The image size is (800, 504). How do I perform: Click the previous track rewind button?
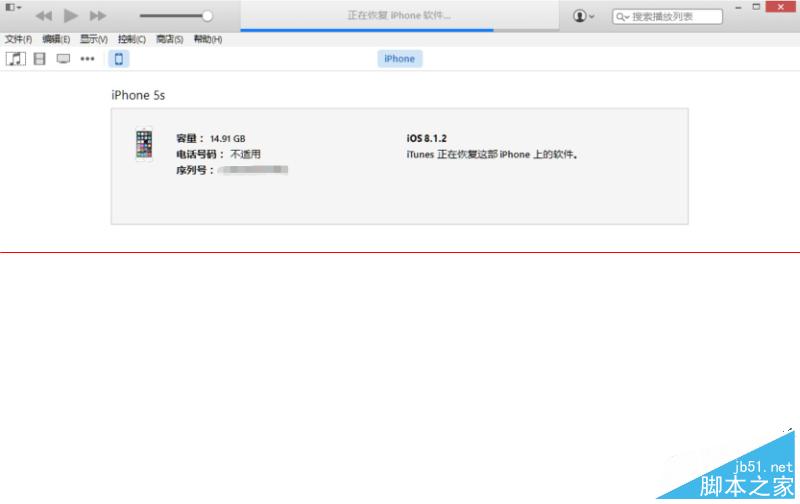44,16
